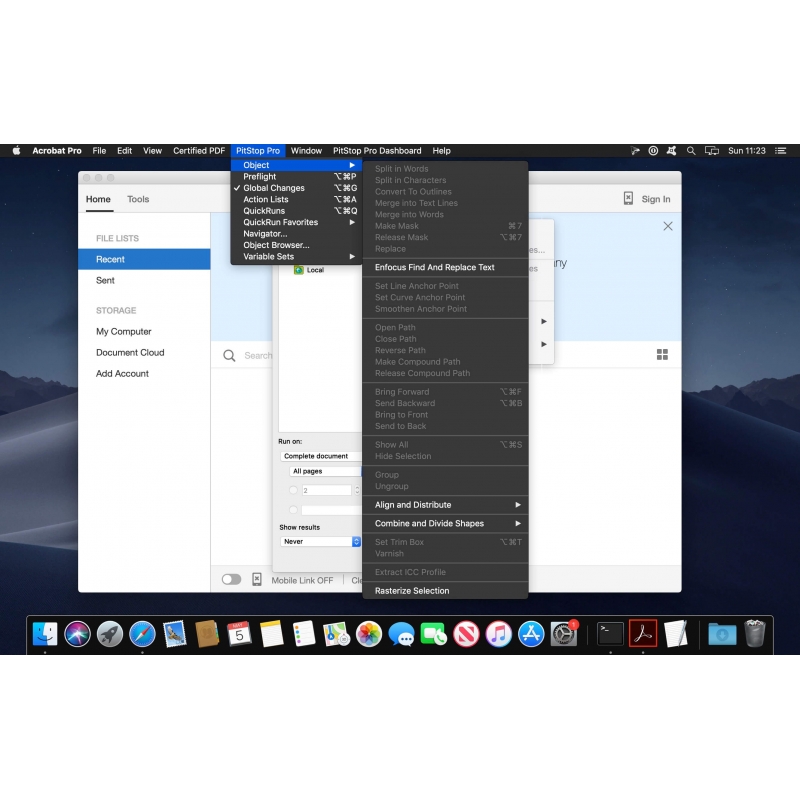Open the App Store in dock
800x800 pixels.
pyautogui.click(x=531, y=634)
